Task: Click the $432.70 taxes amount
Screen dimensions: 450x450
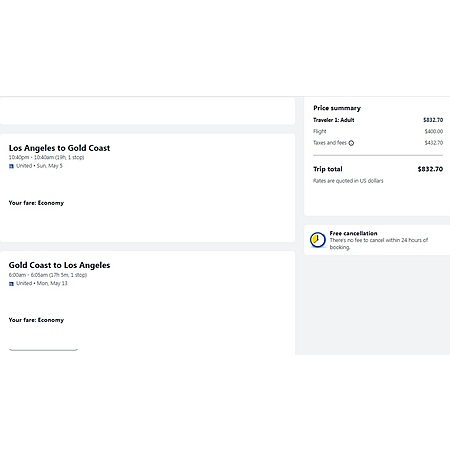Action: point(434,143)
